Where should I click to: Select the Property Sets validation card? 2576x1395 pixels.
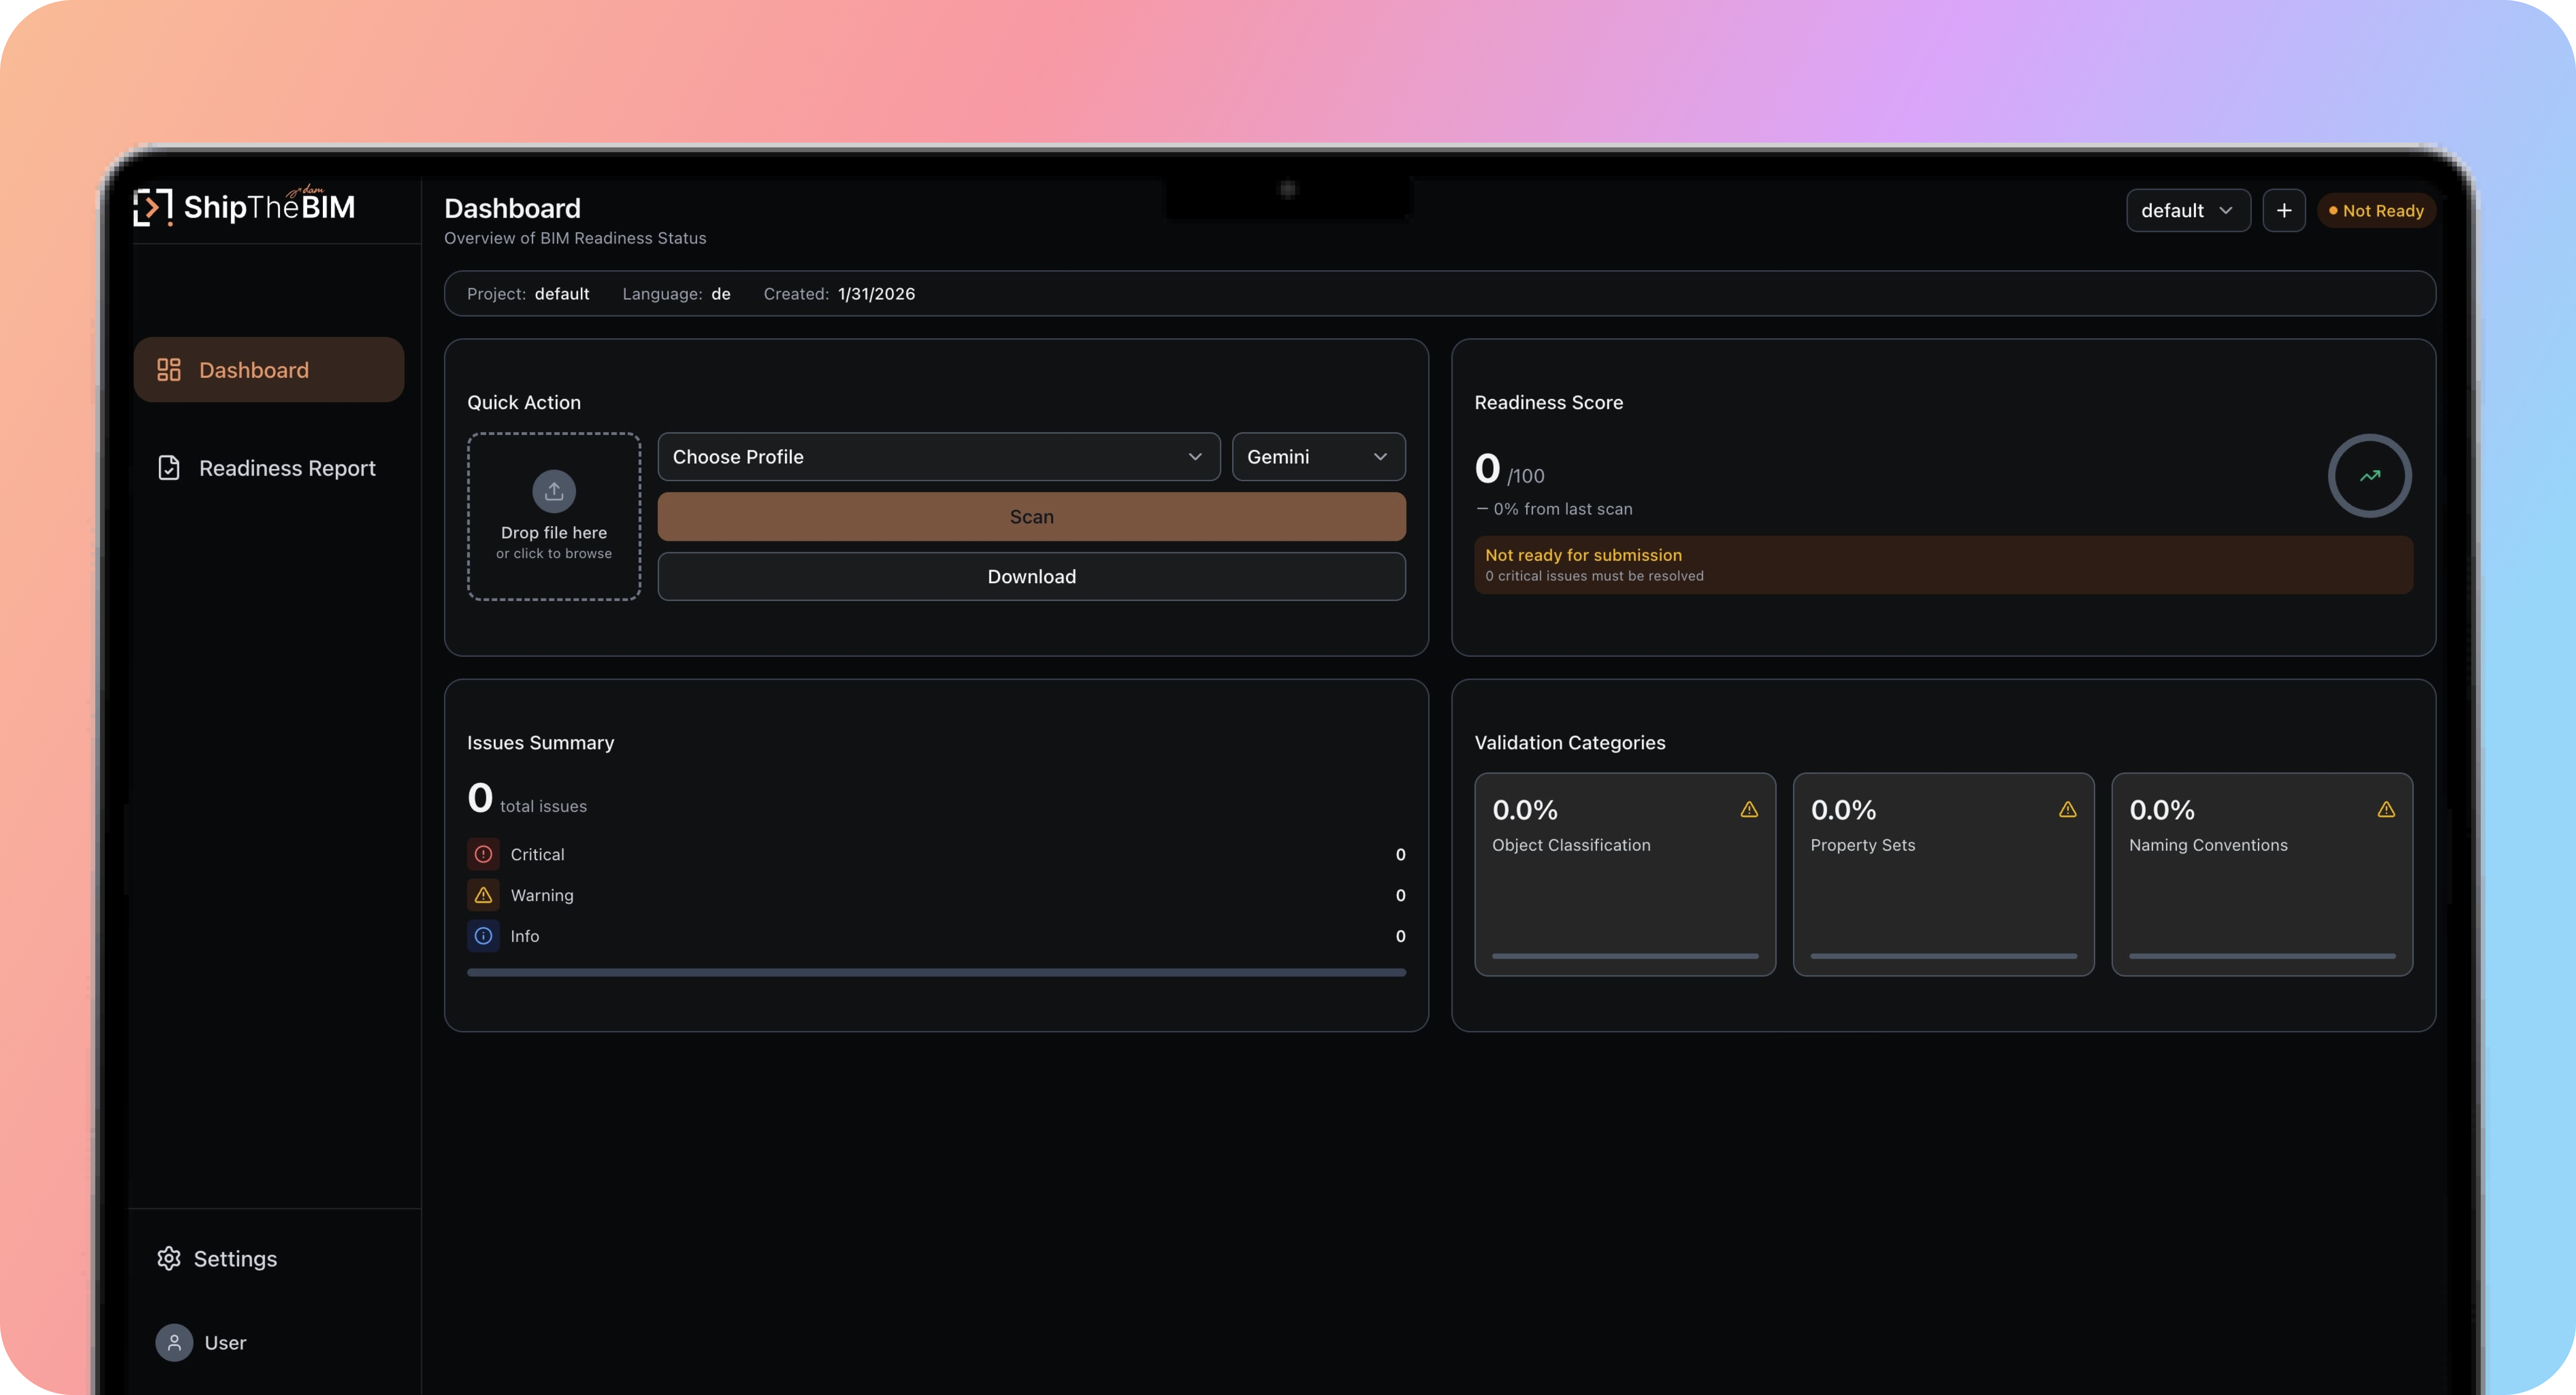coord(1942,873)
